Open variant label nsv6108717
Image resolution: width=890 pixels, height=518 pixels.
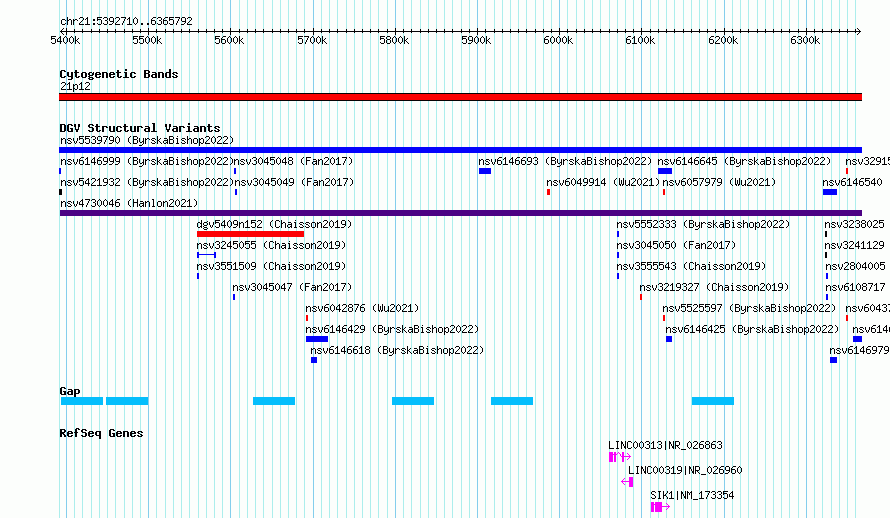tap(855, 287)
